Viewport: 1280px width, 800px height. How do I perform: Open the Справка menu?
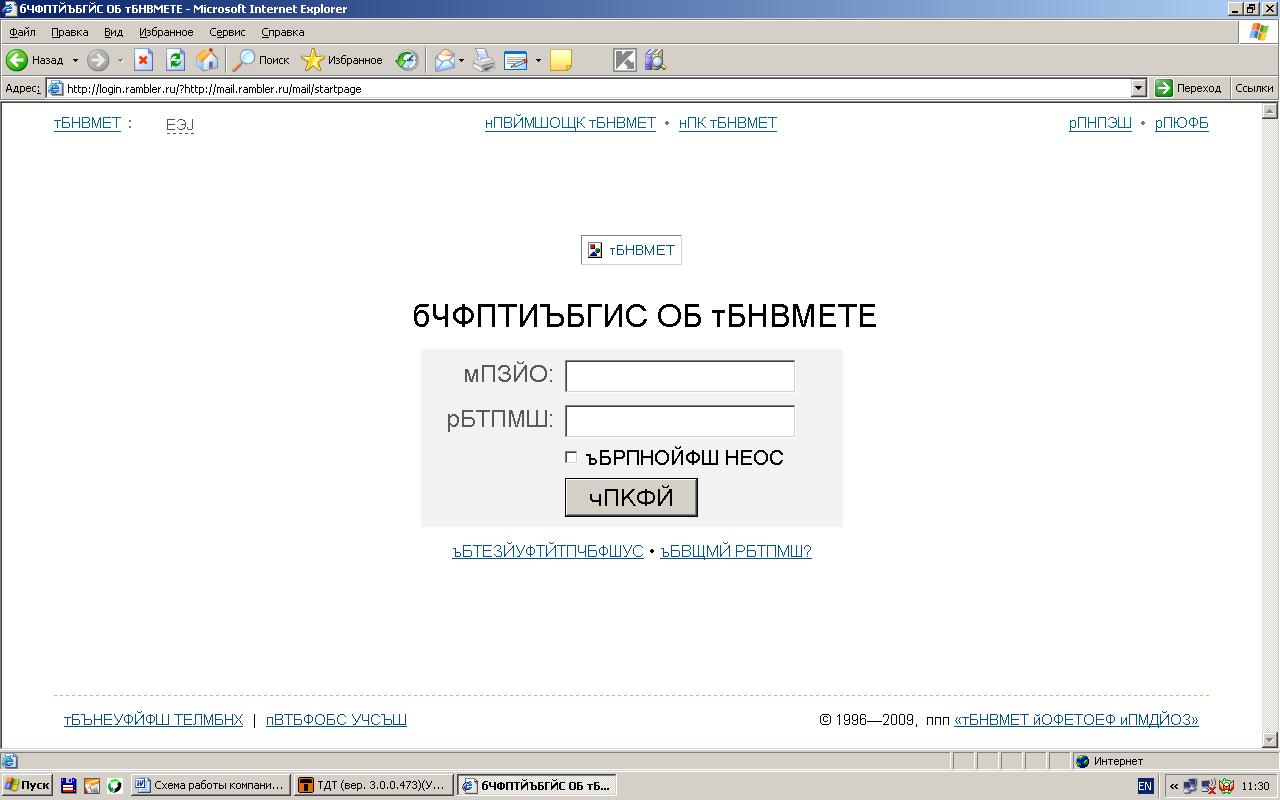(283, 32)
